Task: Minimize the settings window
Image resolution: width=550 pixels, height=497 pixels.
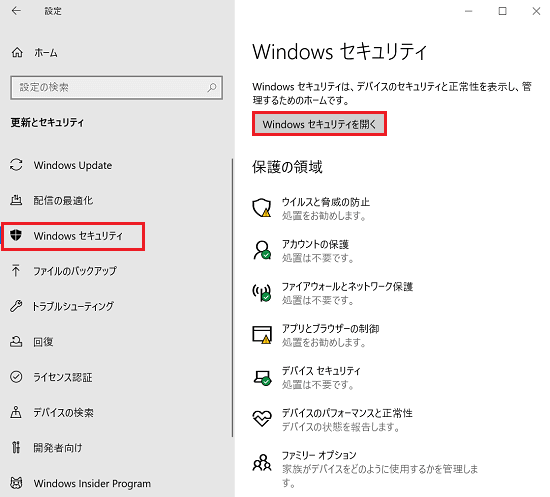Action: tap(468, 11)
